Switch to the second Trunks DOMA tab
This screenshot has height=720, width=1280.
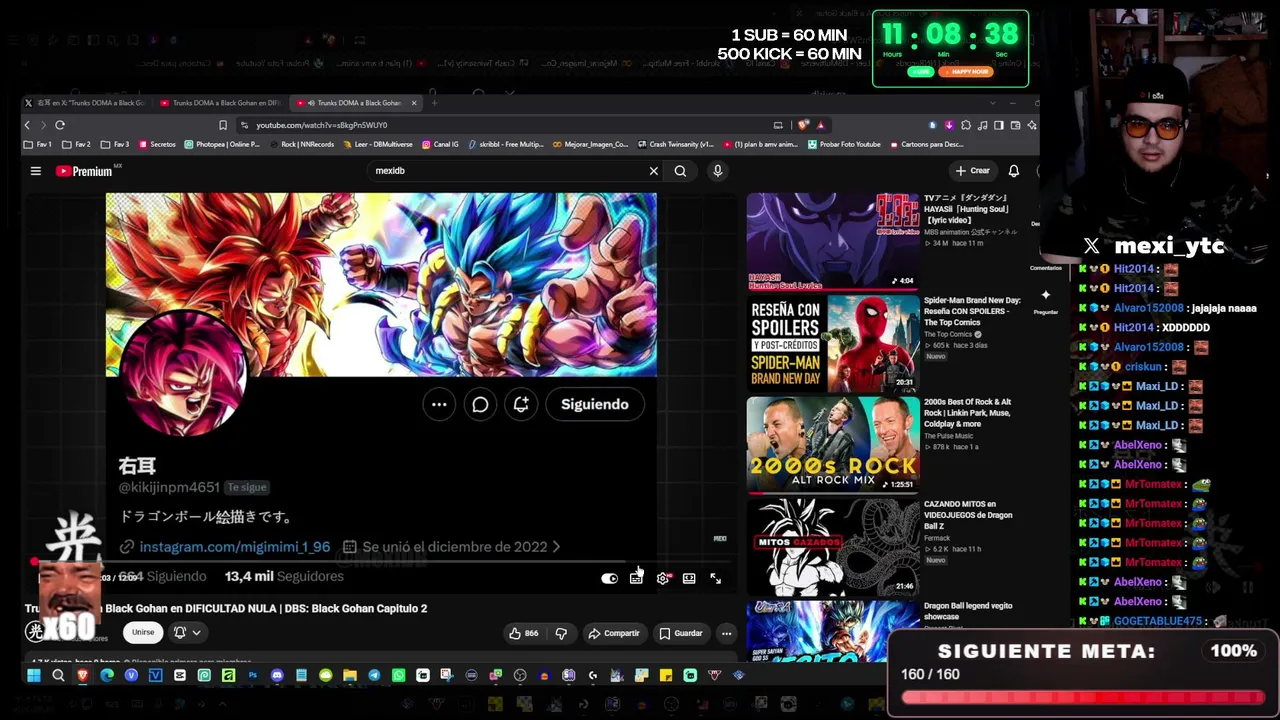coord(223,103)
